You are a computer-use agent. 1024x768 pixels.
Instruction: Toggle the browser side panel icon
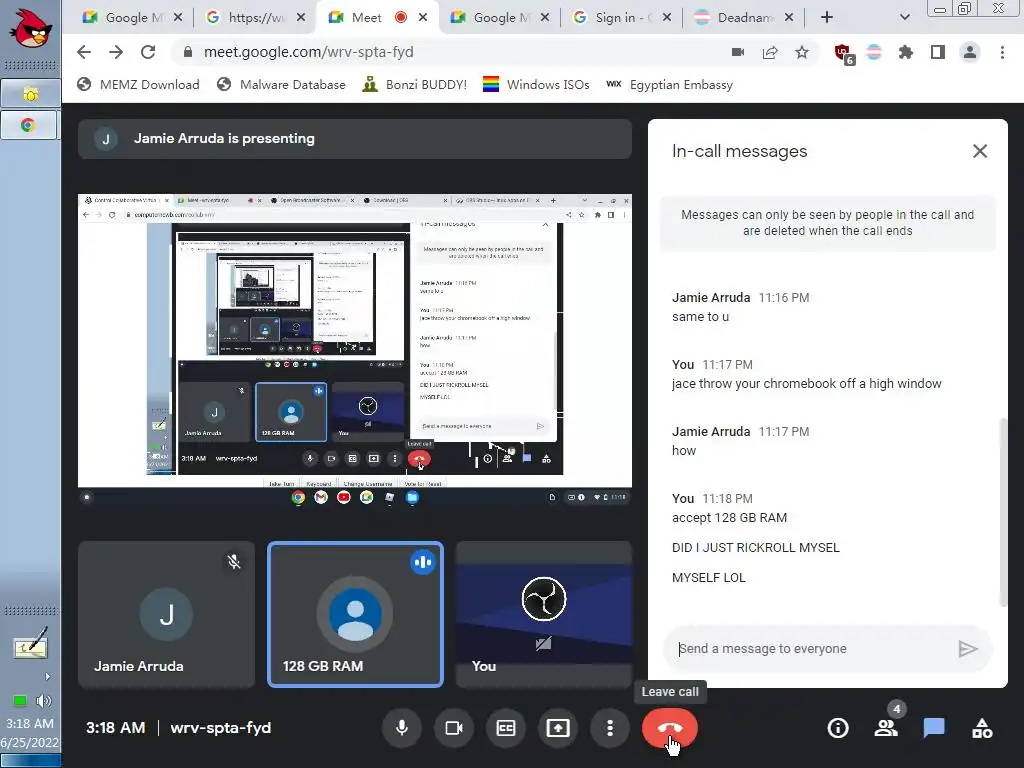coord(938,52)
